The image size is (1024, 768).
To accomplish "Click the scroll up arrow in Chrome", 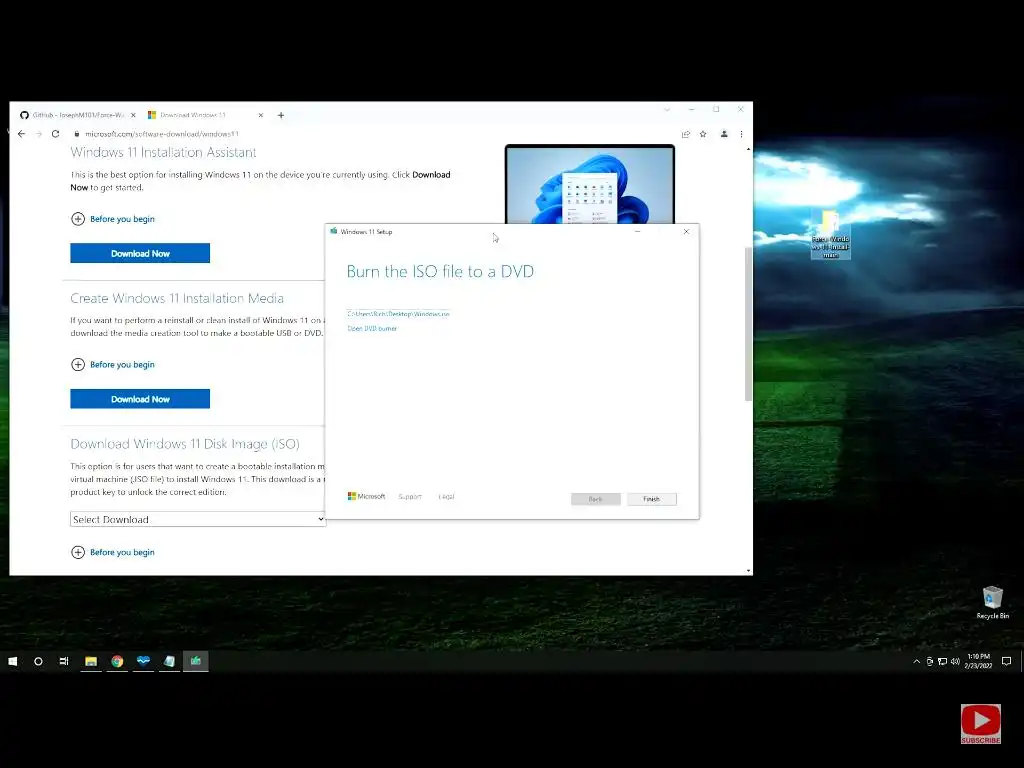I will 748,149.
